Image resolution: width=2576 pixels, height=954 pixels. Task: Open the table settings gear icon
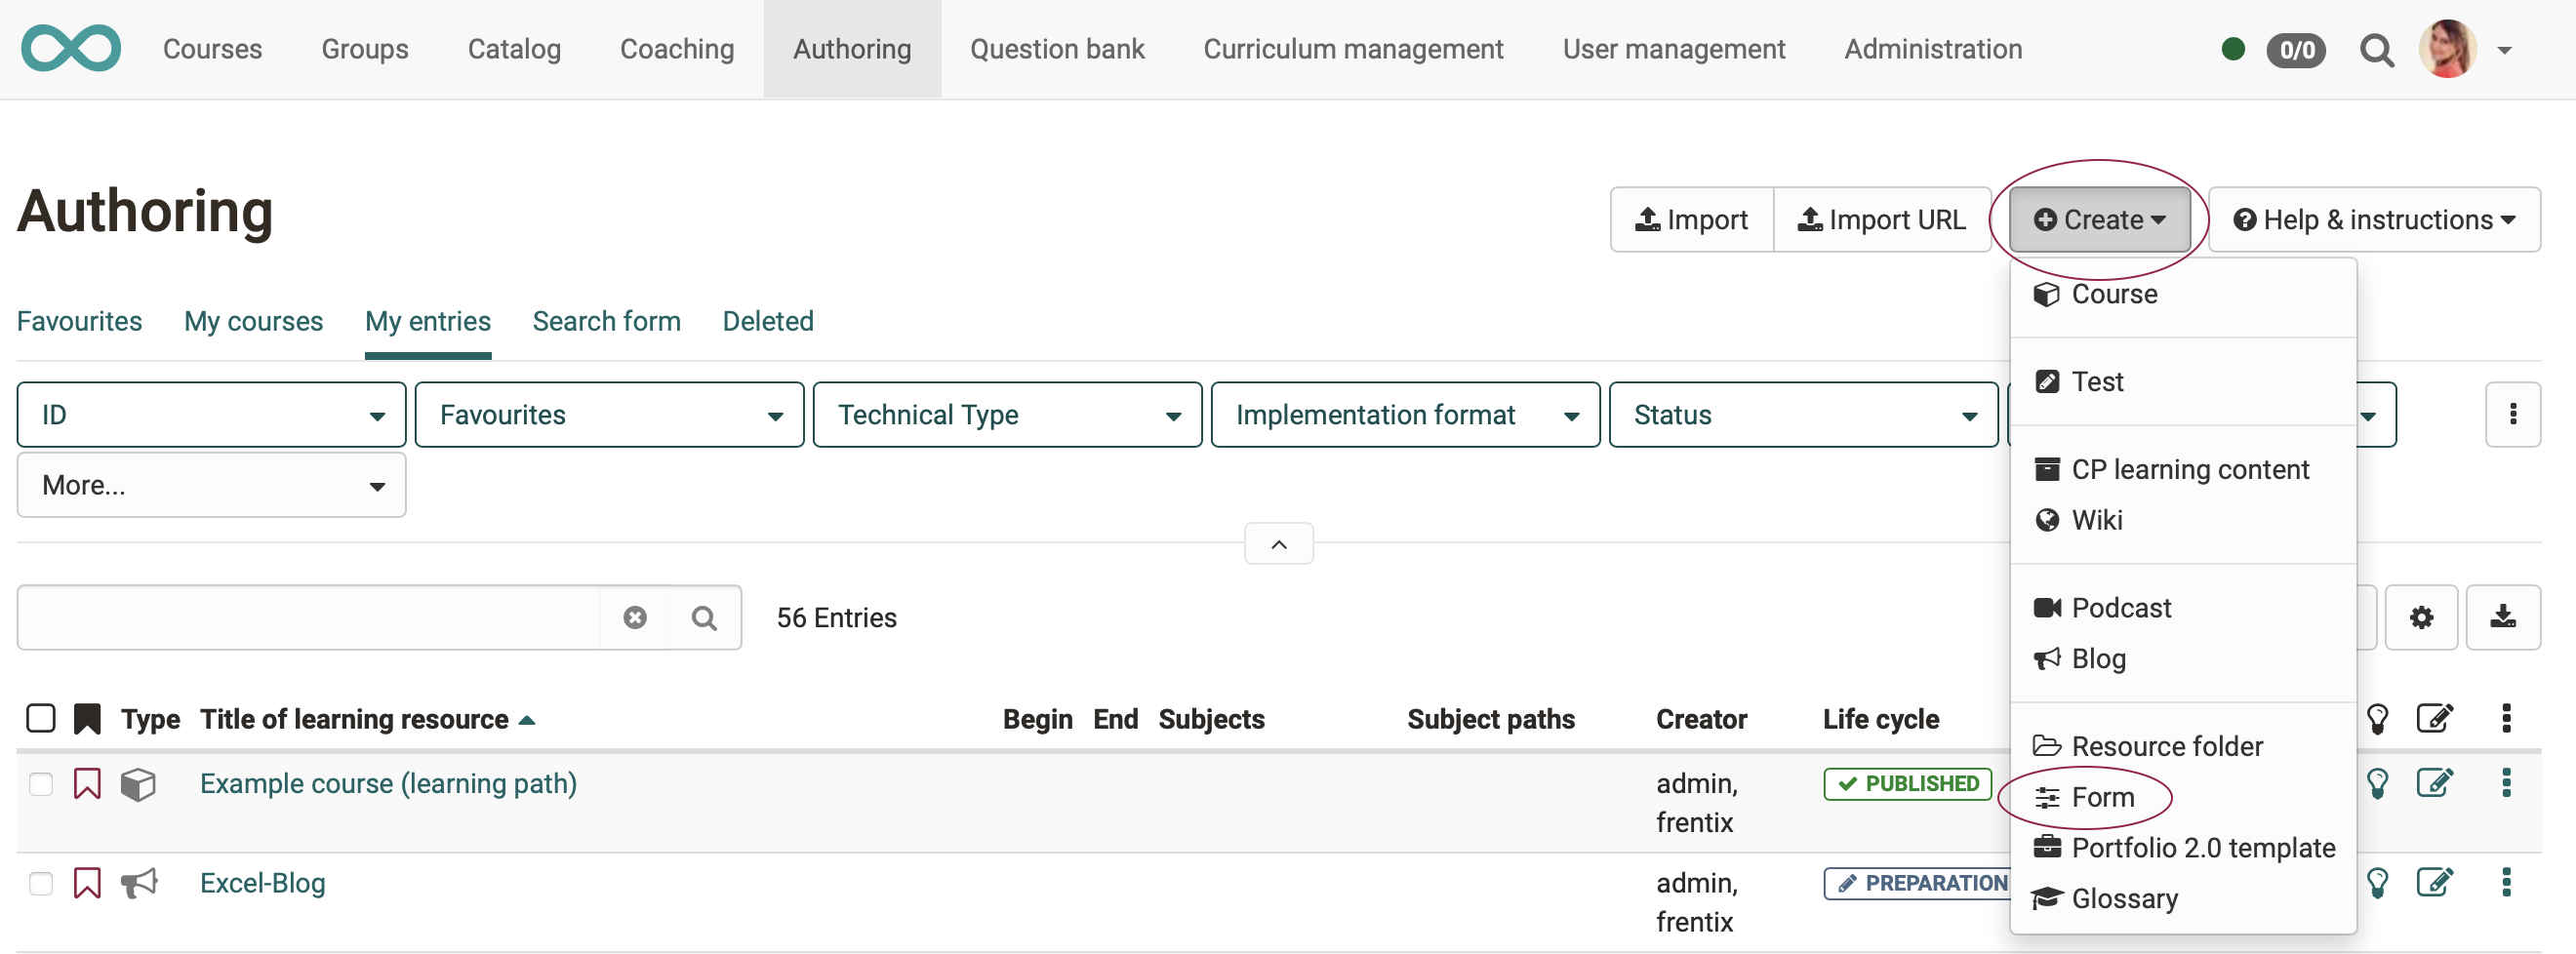coord(2422,617)
